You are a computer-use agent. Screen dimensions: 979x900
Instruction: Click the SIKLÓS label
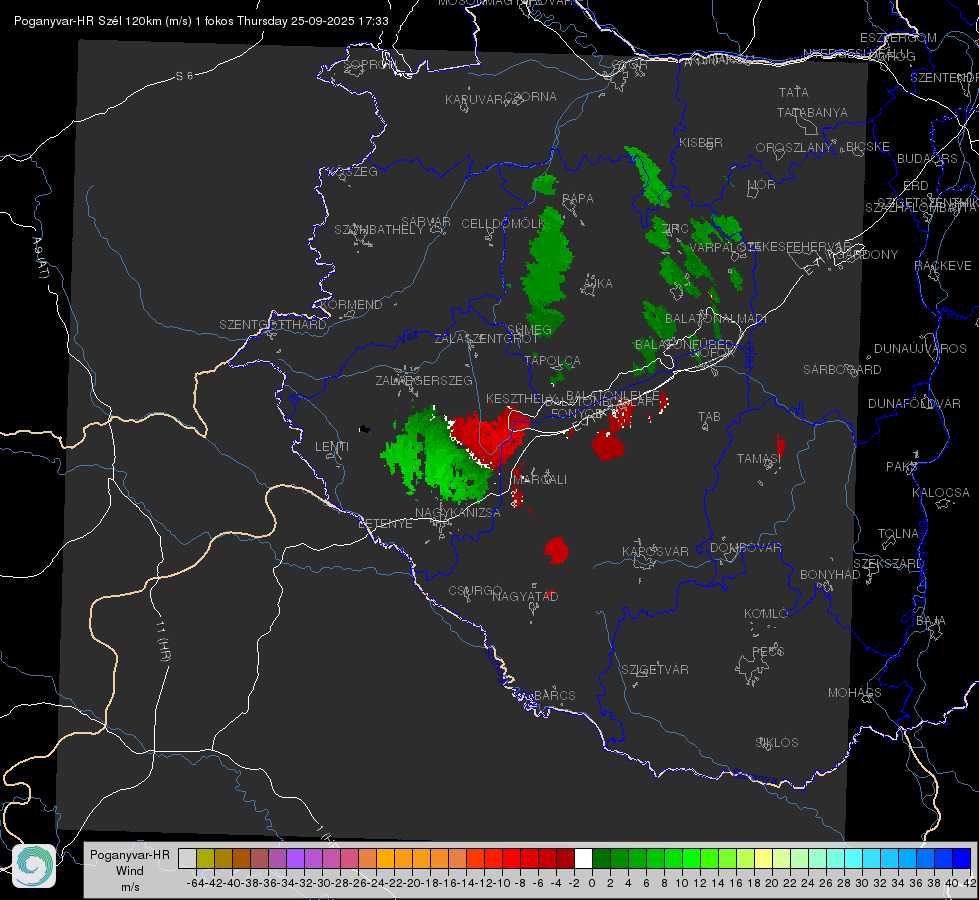pyautogui.click(x=777, y=743)
